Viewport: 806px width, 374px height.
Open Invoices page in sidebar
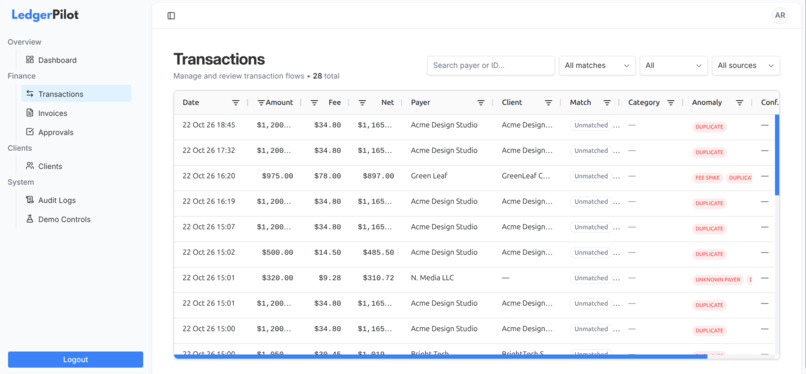point(76,113)
